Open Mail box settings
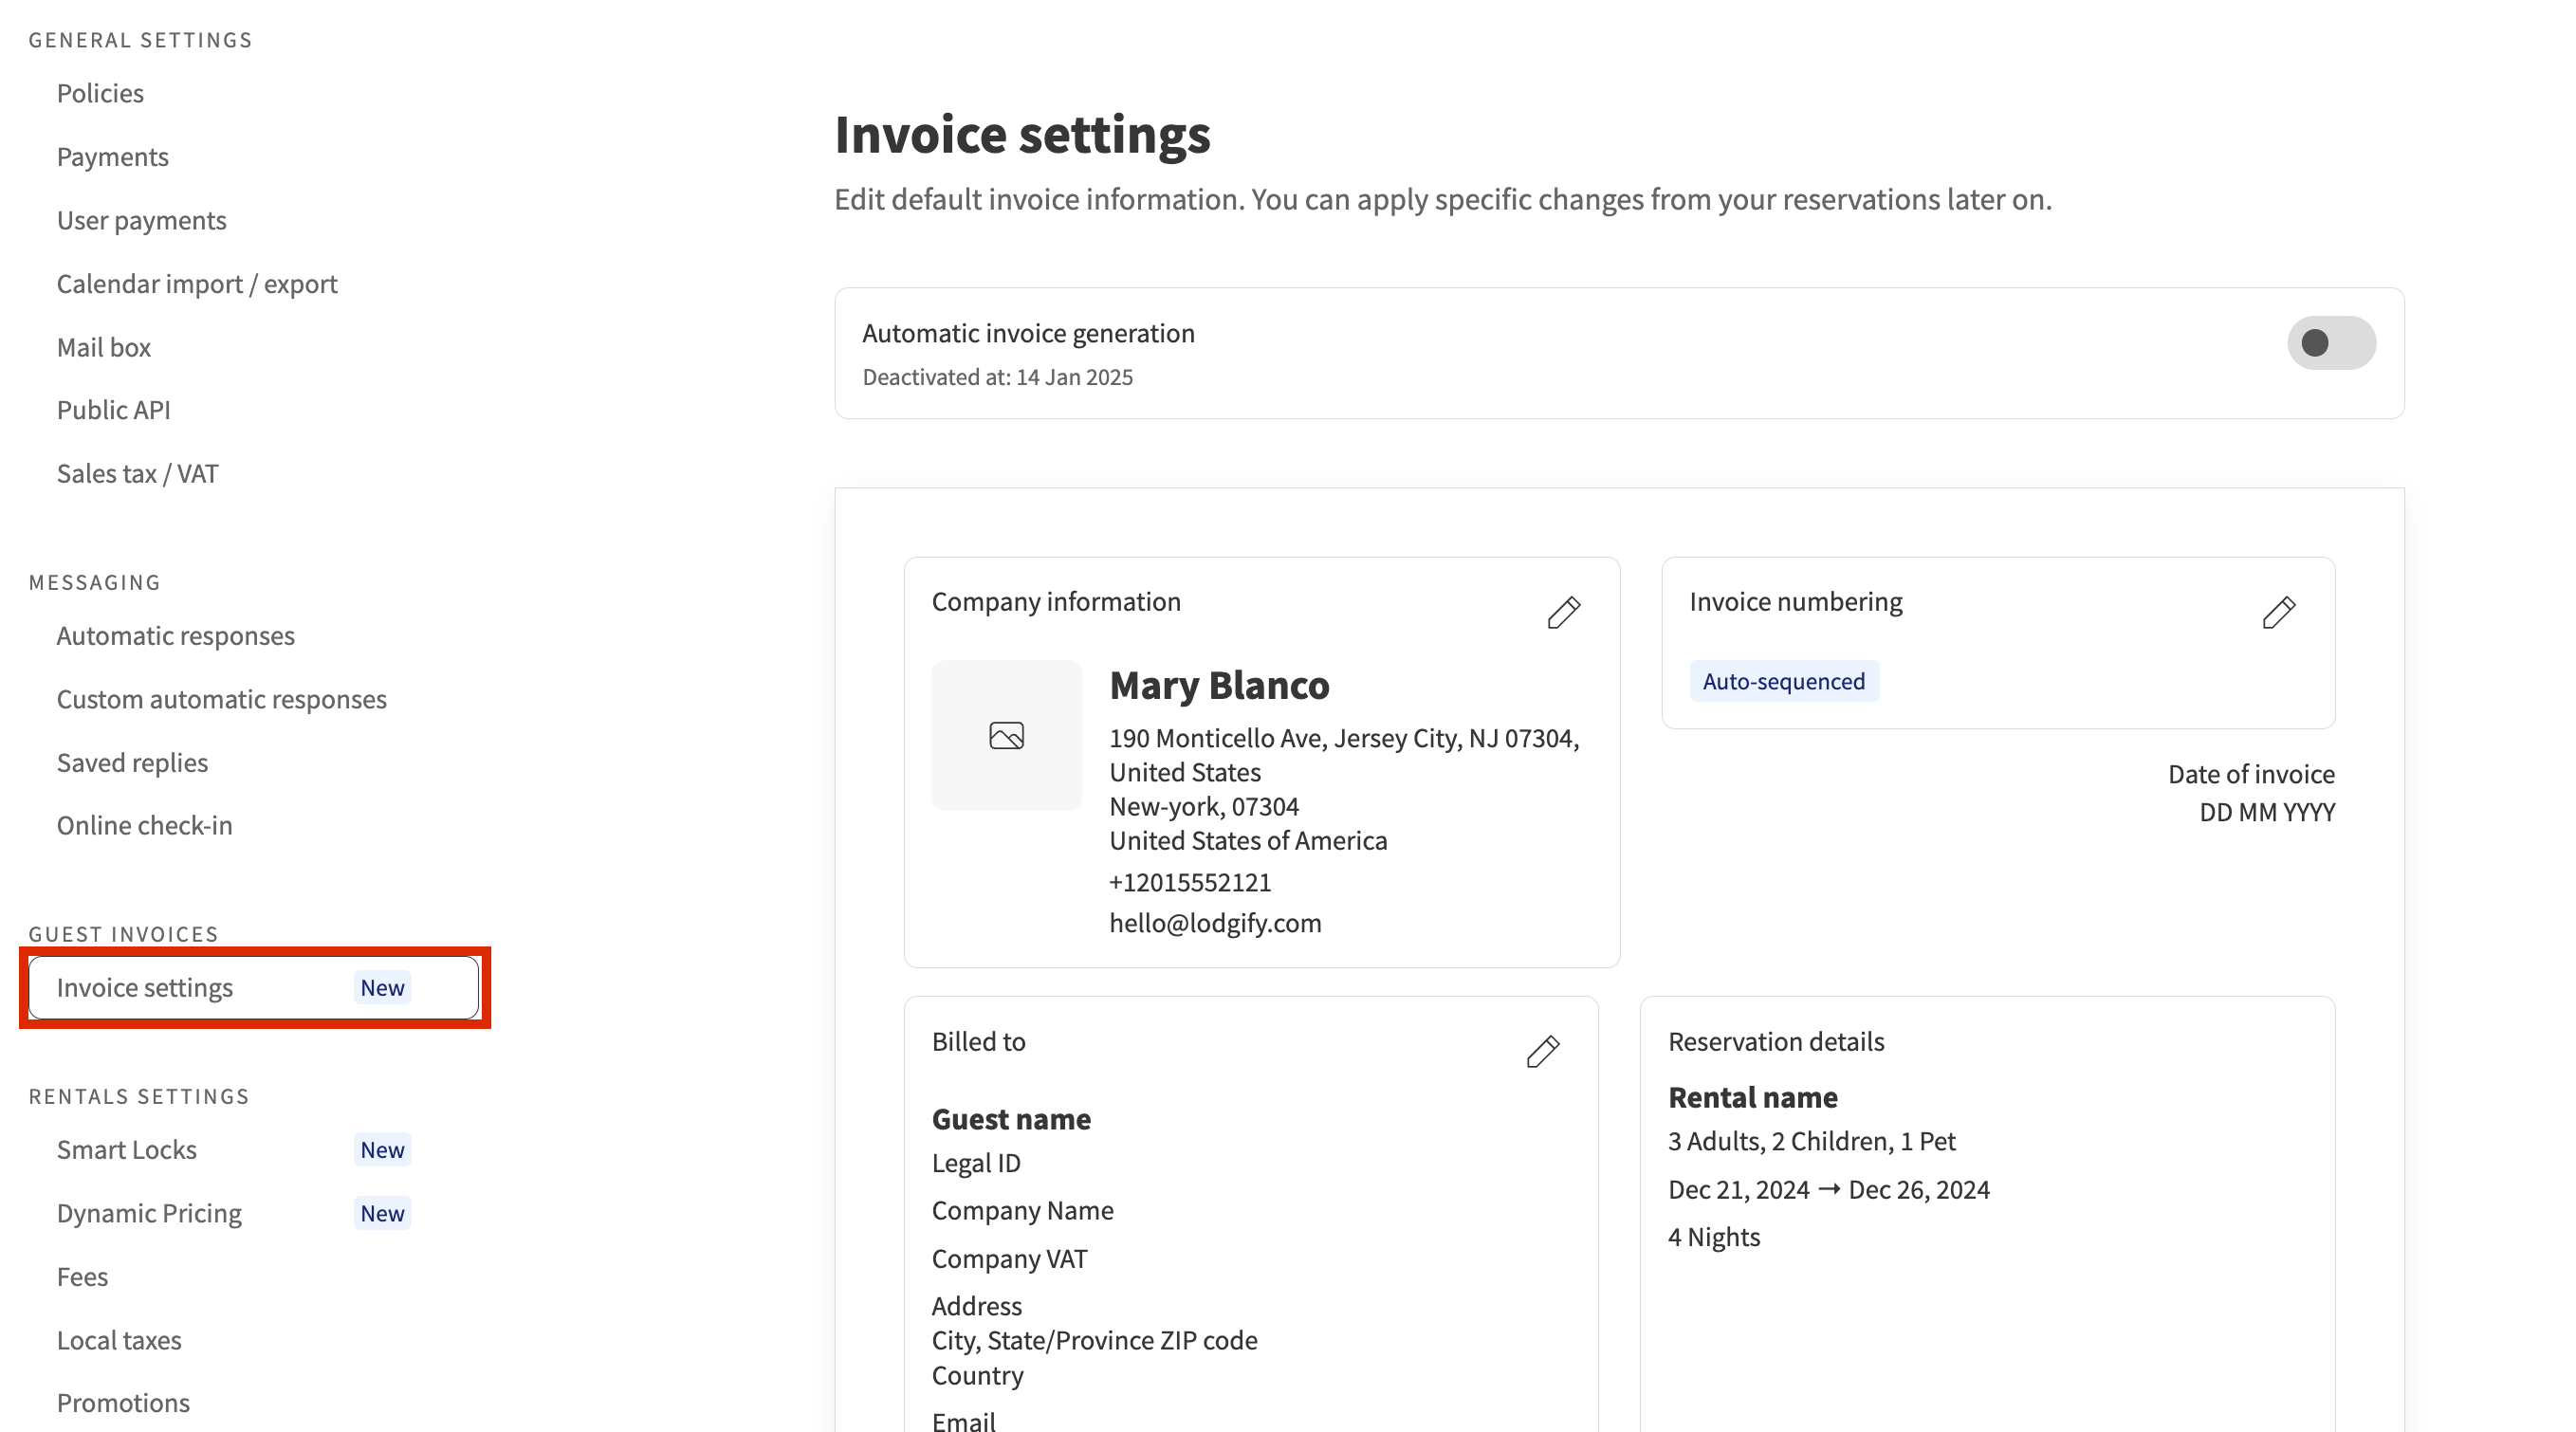The height and width of the screenshot is (1432, 2576). 104,347
